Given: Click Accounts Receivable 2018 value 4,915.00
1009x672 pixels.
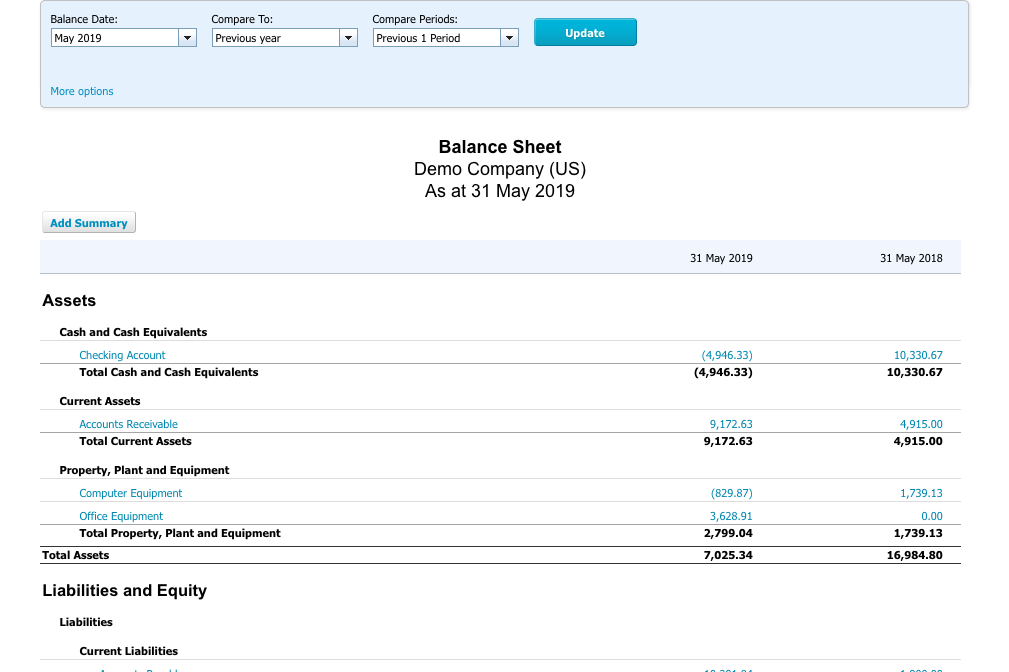Looking at the screenshot, I should (x=921, y=424).
